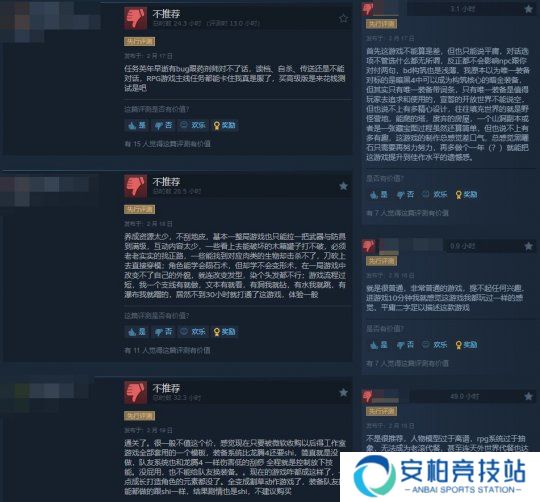
Task: Click the thumbs-down icon of the 20.5-hour review
Action: pyautogui.click(x=135, y=186)
